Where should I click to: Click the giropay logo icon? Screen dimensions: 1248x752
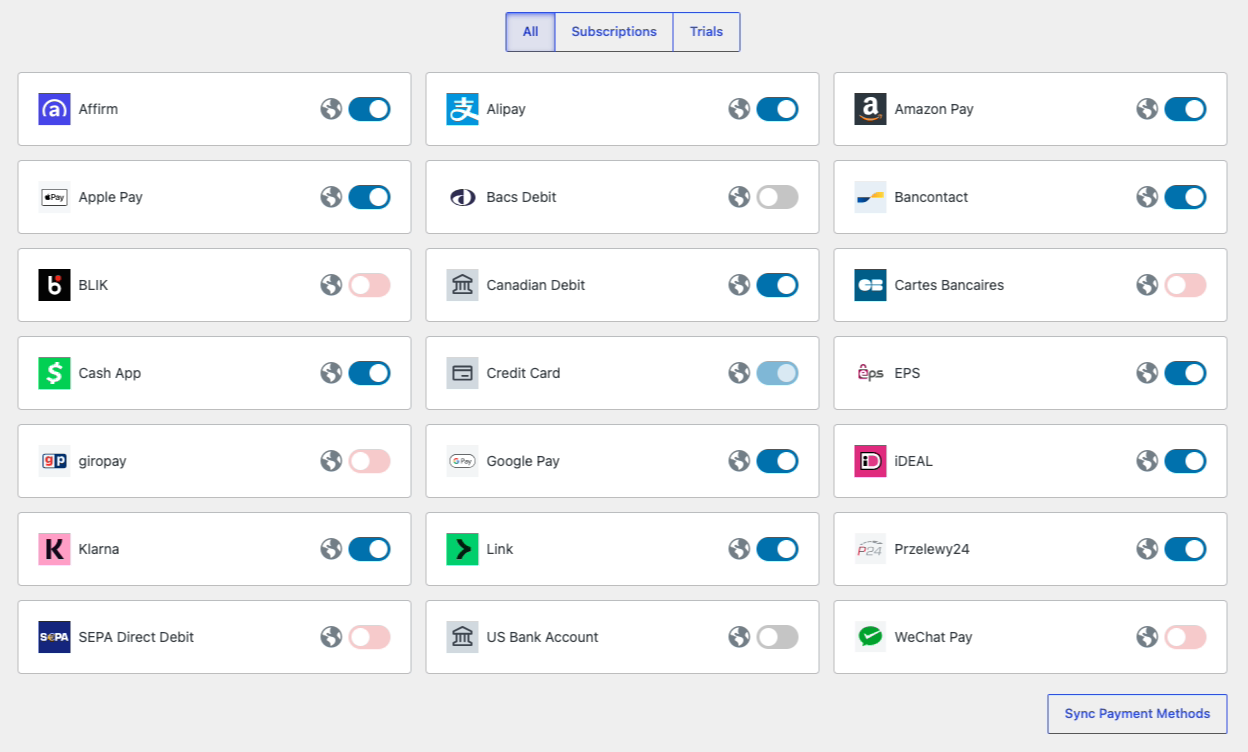pyautogui.click(x=54, y=461)
